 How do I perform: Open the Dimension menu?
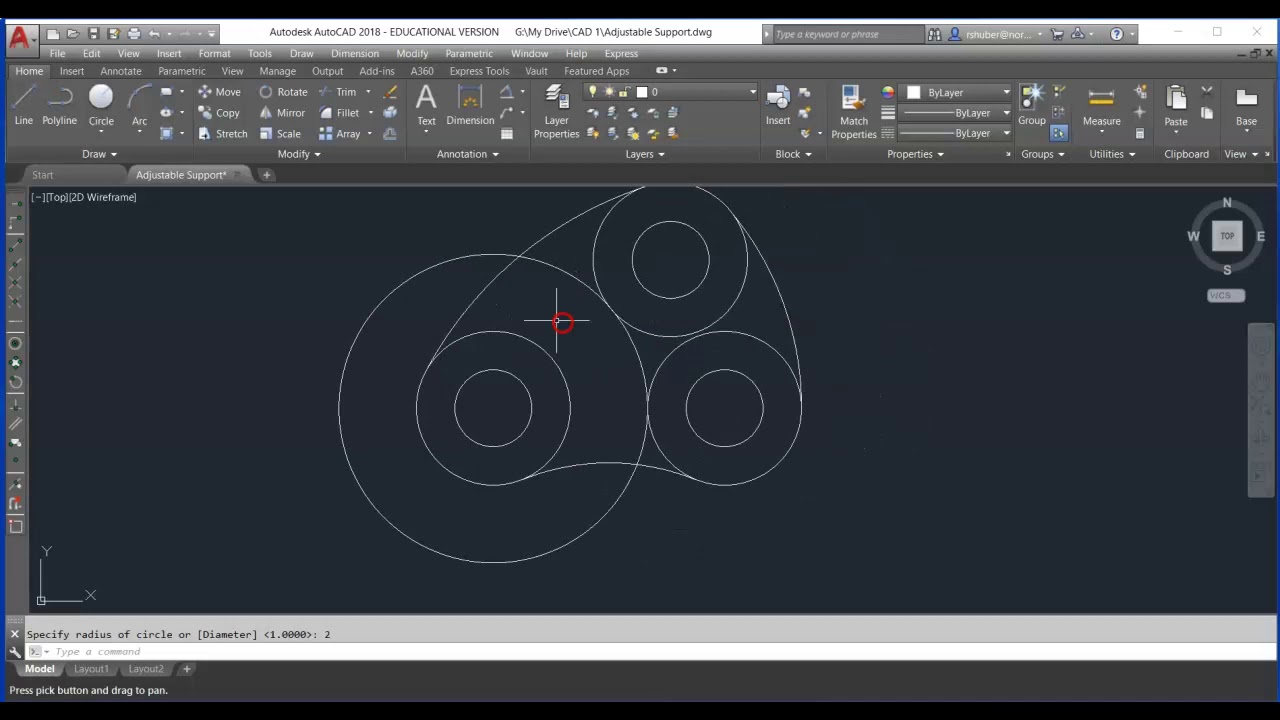click(x=355, y=53)
